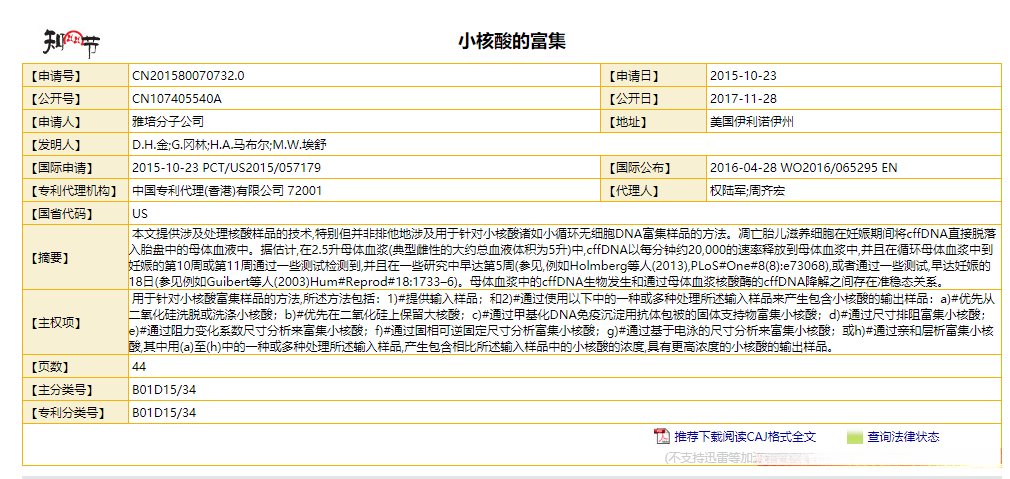The width and height of the screenshot is (1010, 479).
Task: Click publication date 2017-11-28
Action: (743, 99)
